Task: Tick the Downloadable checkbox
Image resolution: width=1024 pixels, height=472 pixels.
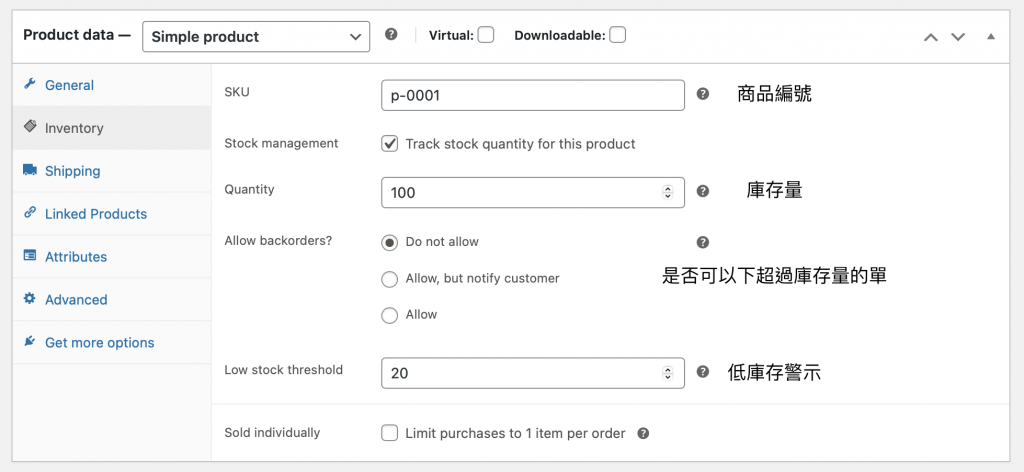Action: point(617,35)
